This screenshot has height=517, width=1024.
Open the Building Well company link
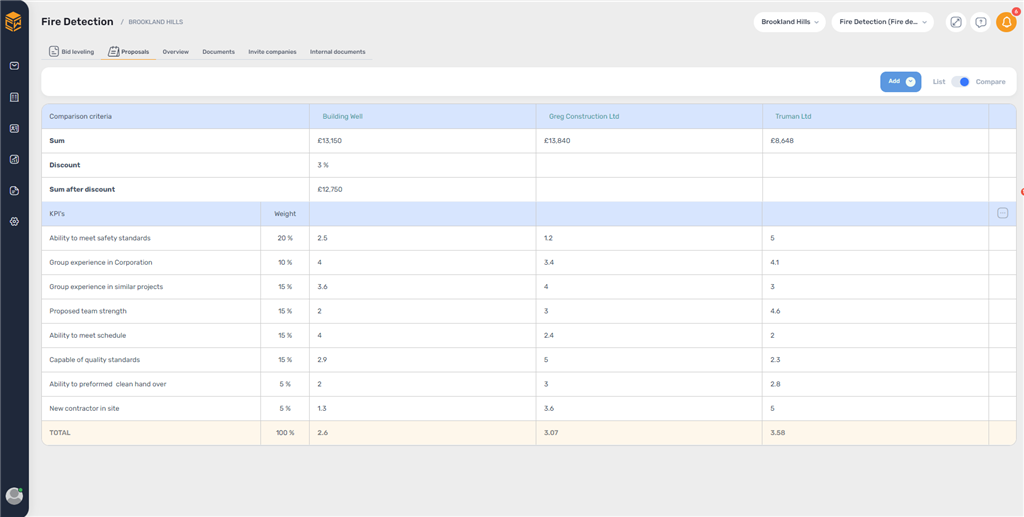point(342,116)
